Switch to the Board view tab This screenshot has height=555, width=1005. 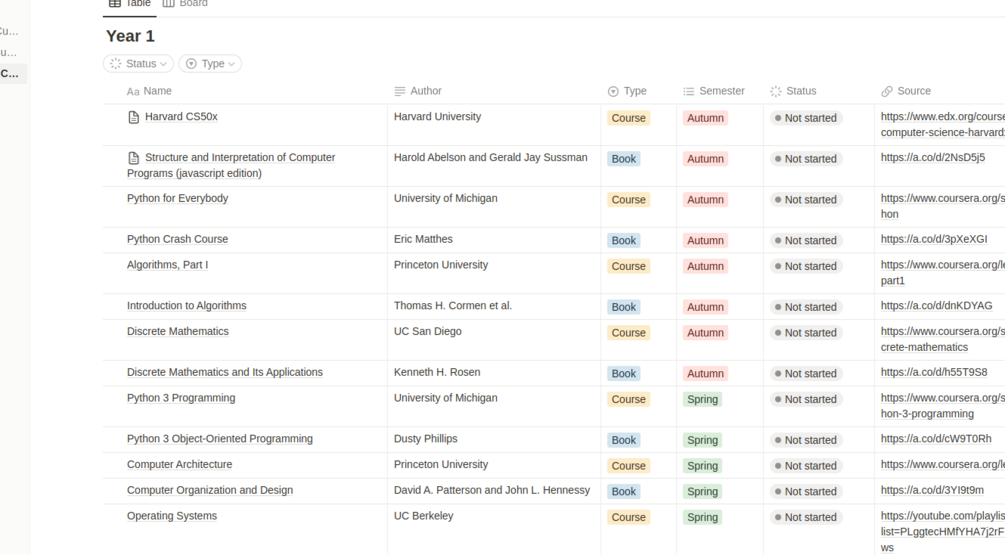[185, 4]
